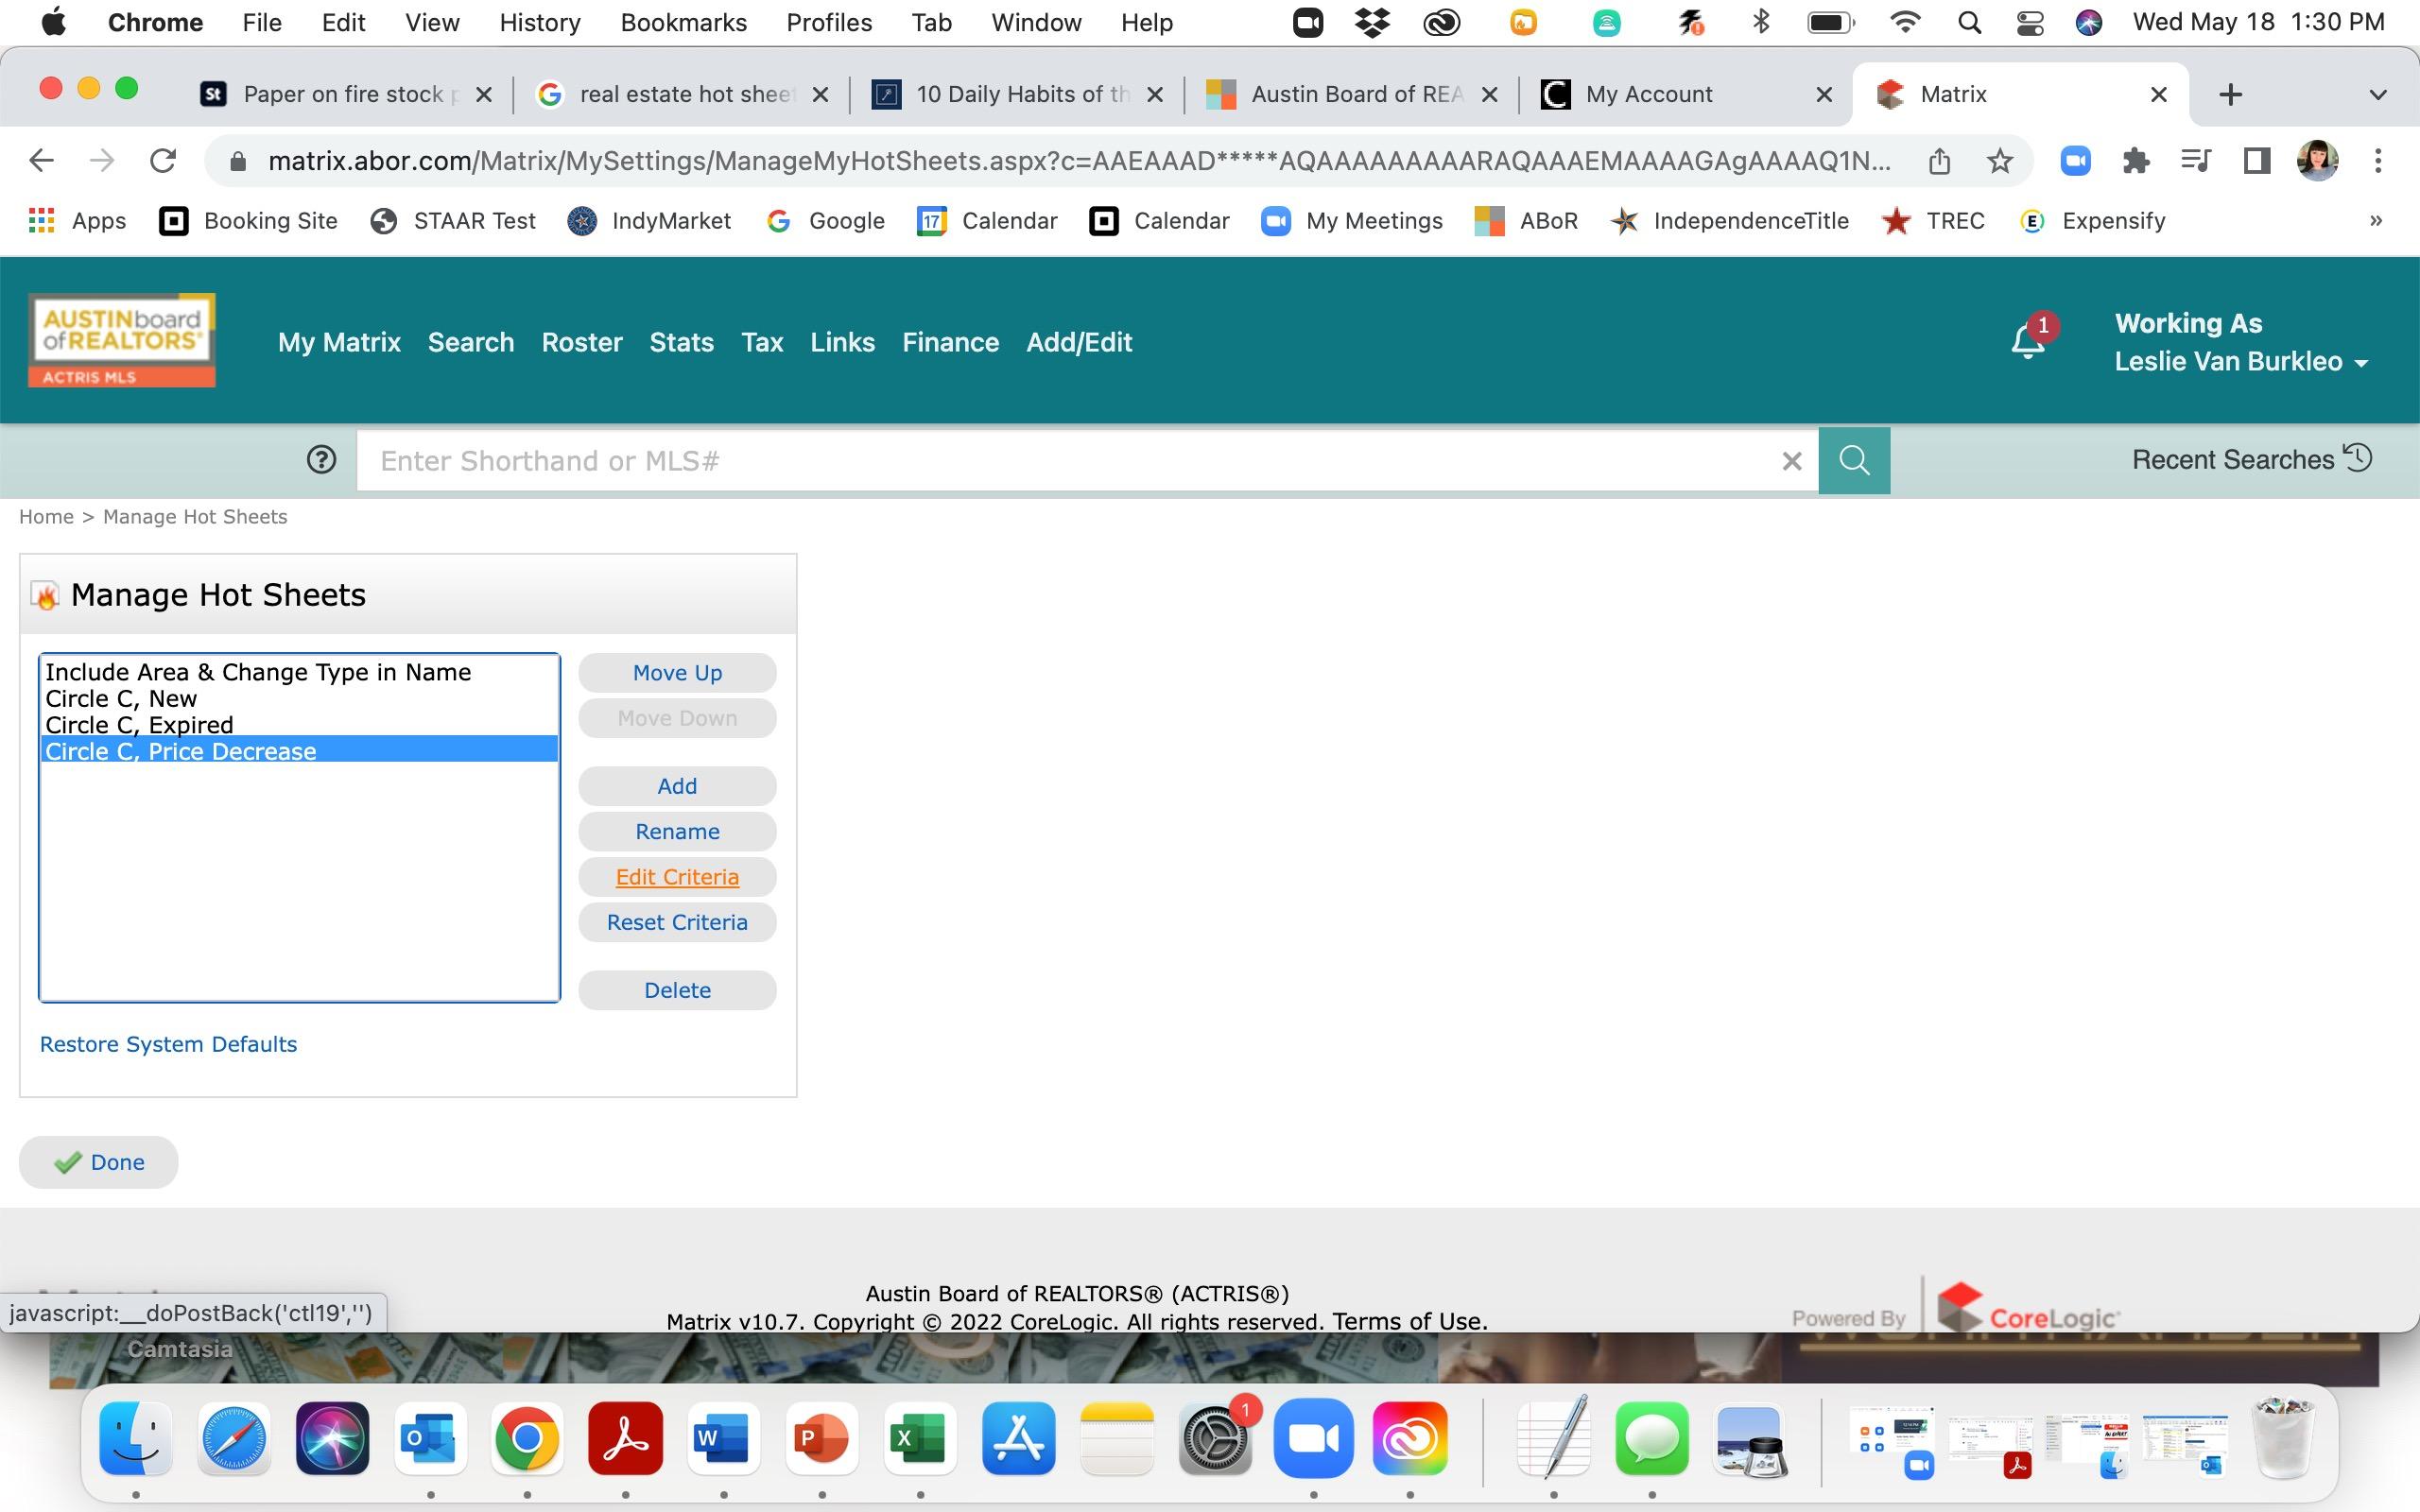Open the Chrome extensions puzzle icon
This screenshot has width=2420, height=1512.
(2135, 161)
